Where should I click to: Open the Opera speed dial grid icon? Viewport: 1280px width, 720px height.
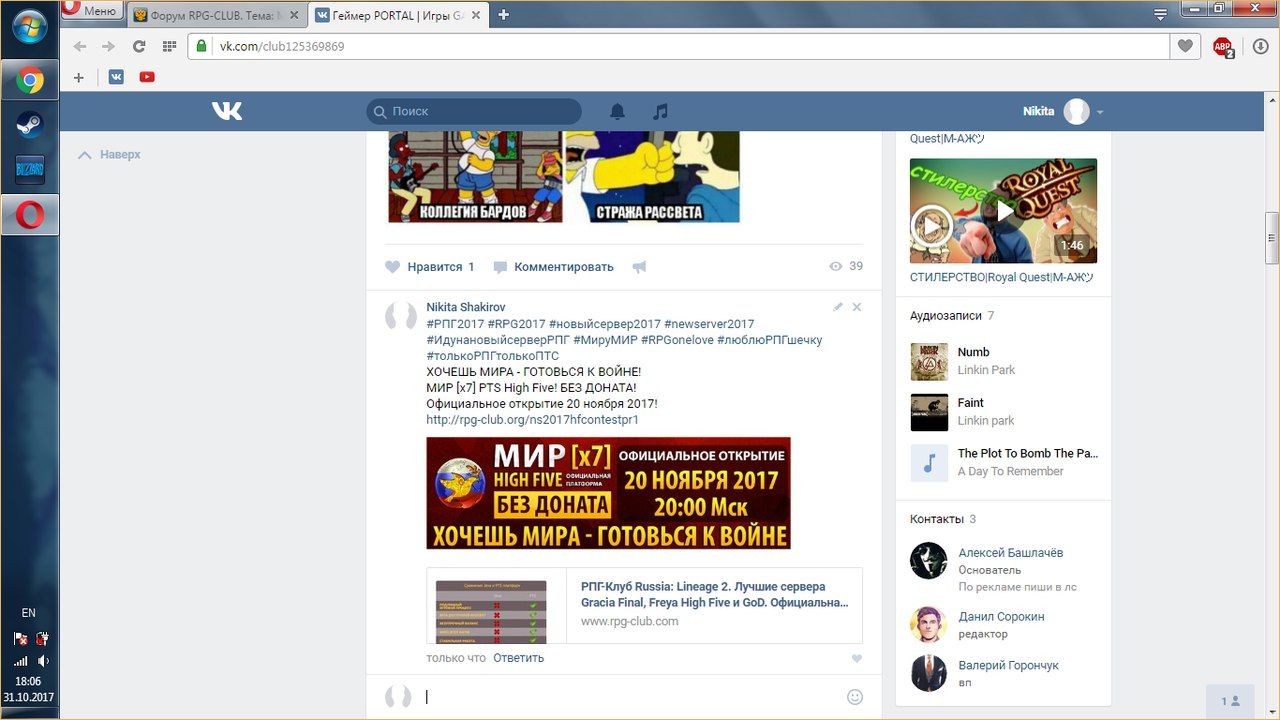[169, 46]
